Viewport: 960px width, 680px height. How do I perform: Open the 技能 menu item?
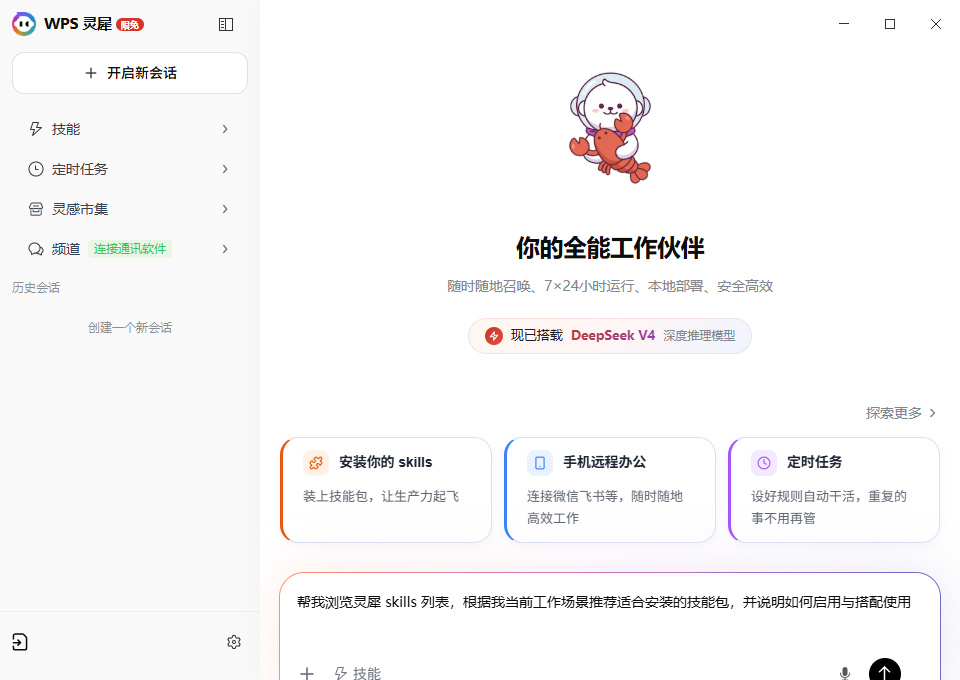pos(130,129)
